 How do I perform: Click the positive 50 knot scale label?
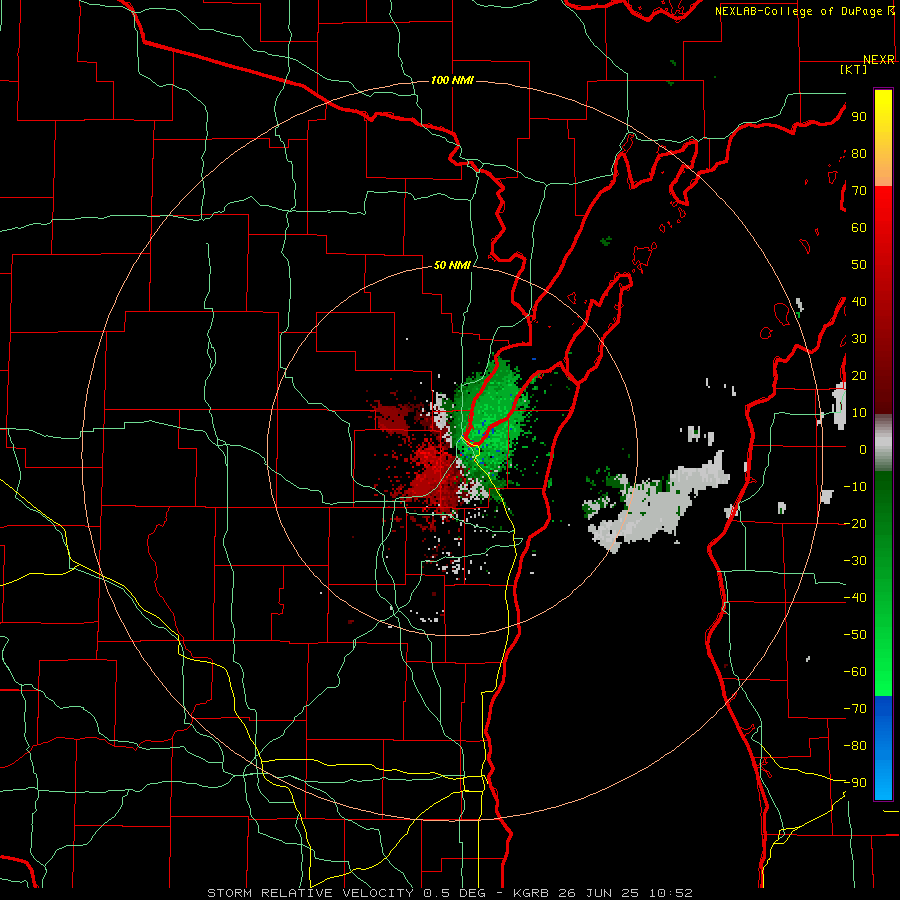[859, 265]
